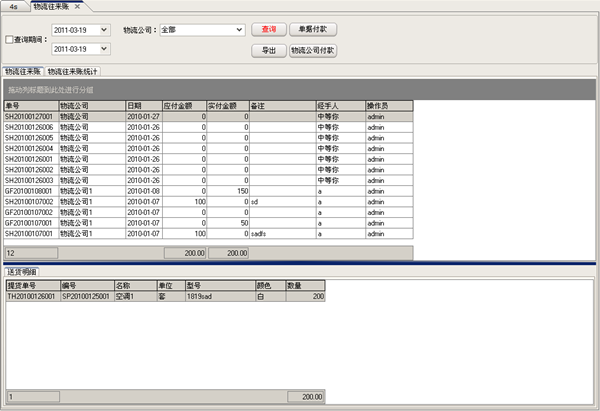Click the 单据付款 button

(x=312, y=29)
